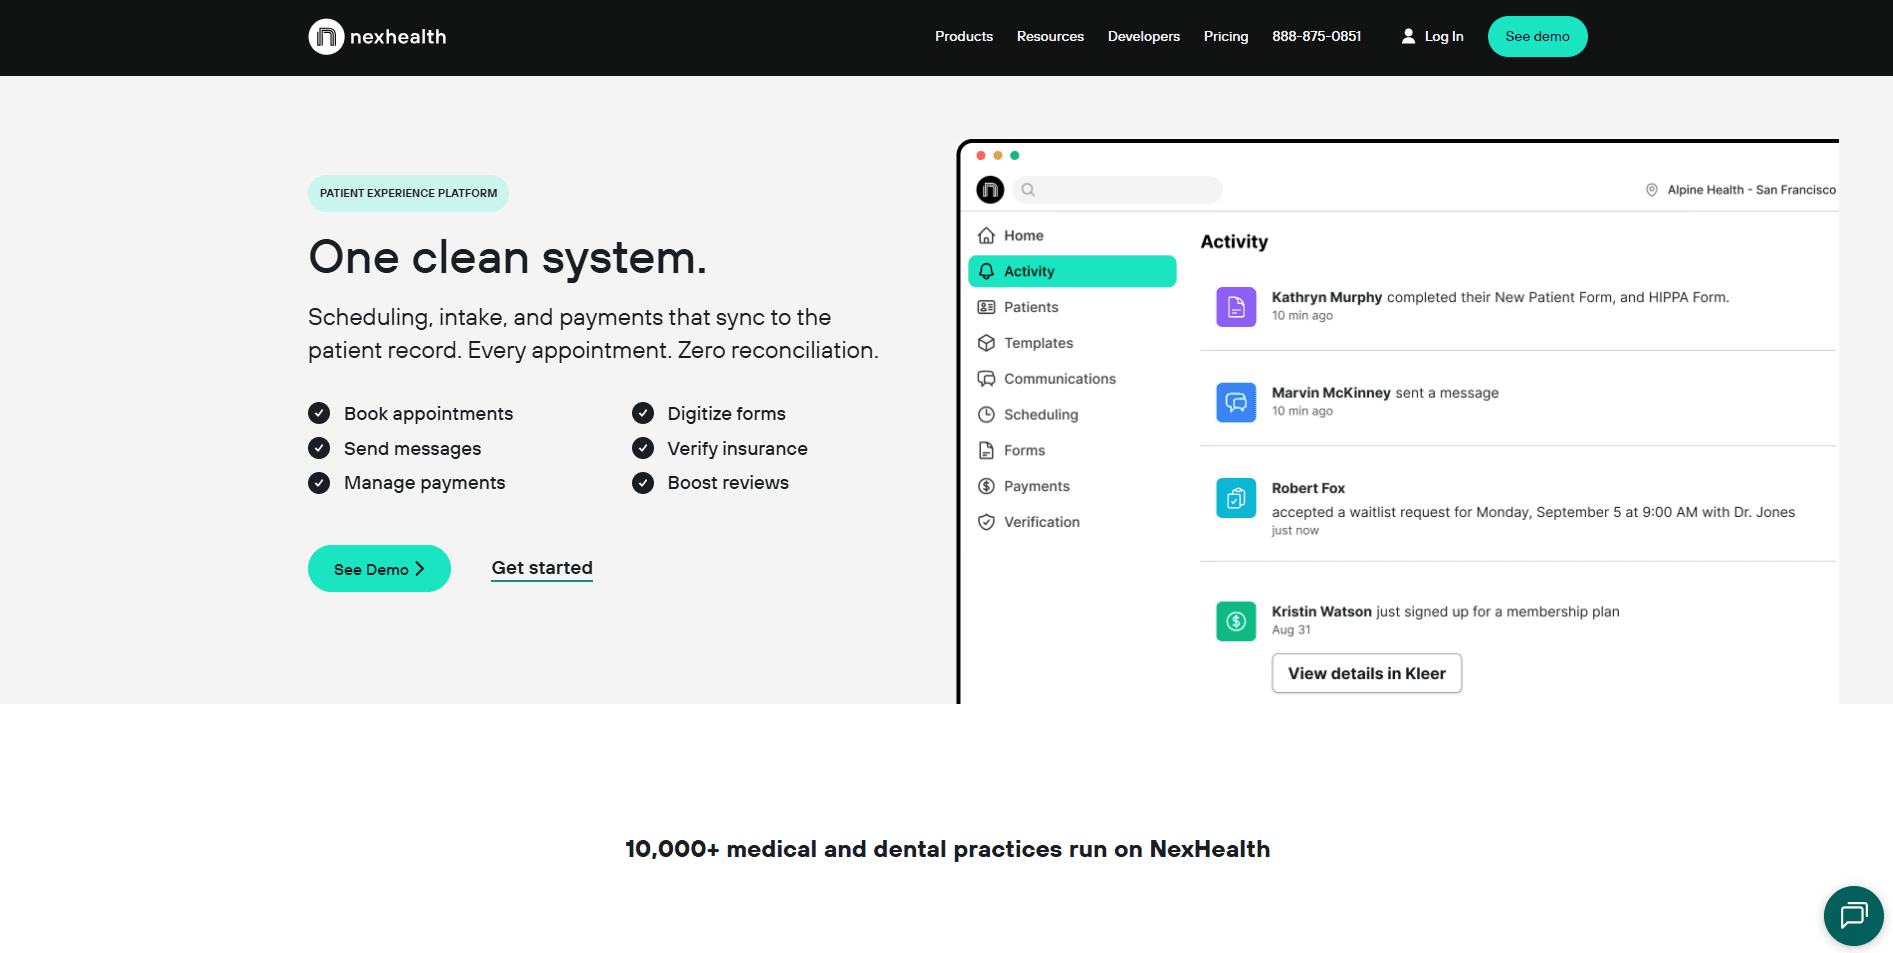Click the Communications chat icon in sidebar
The height and width of the screenshot is (953, 1893).
coord(986,379)
